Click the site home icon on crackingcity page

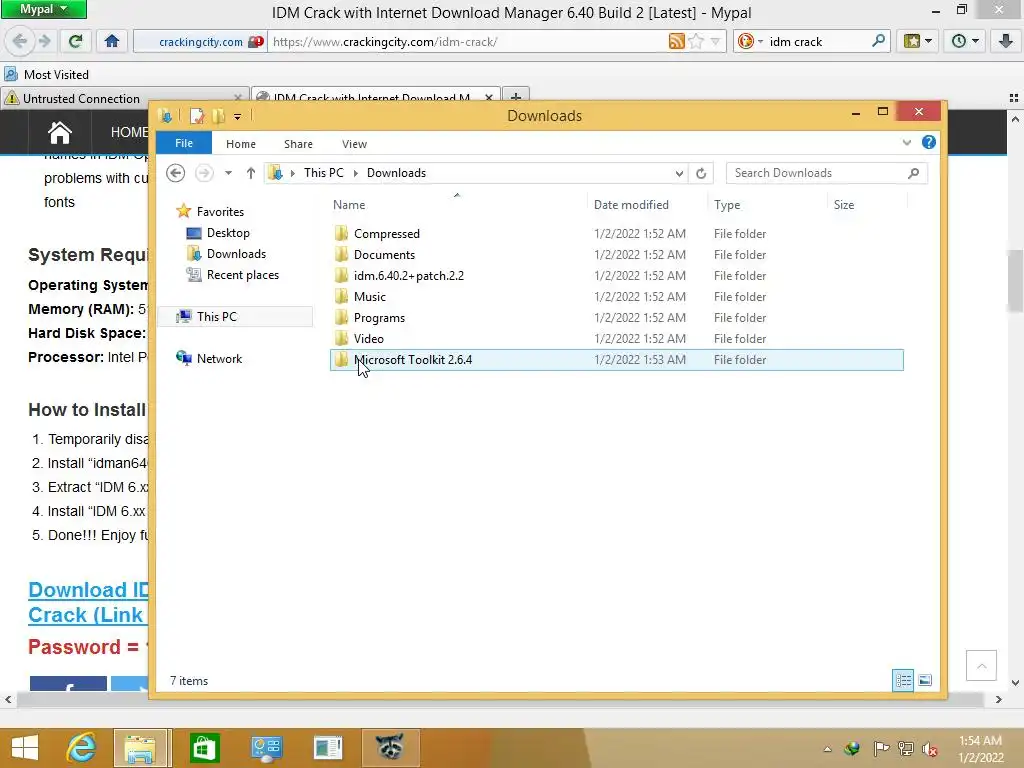59,133
